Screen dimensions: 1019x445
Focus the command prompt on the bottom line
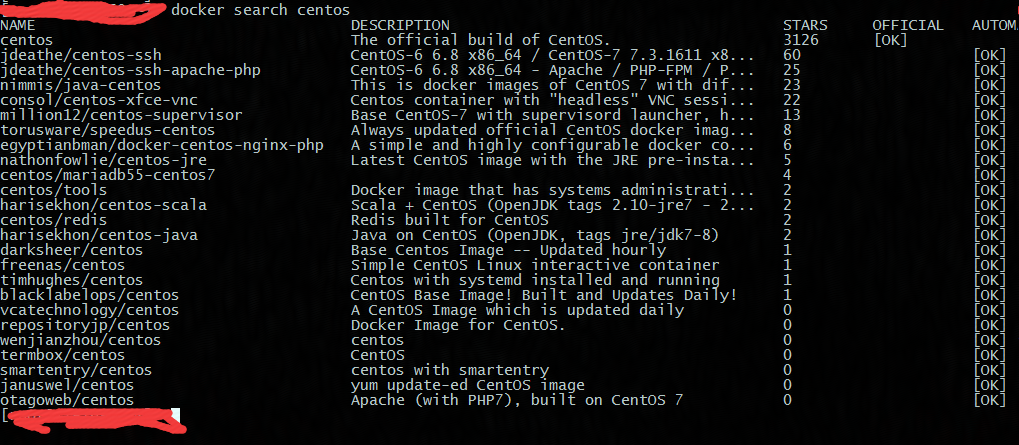90,414
